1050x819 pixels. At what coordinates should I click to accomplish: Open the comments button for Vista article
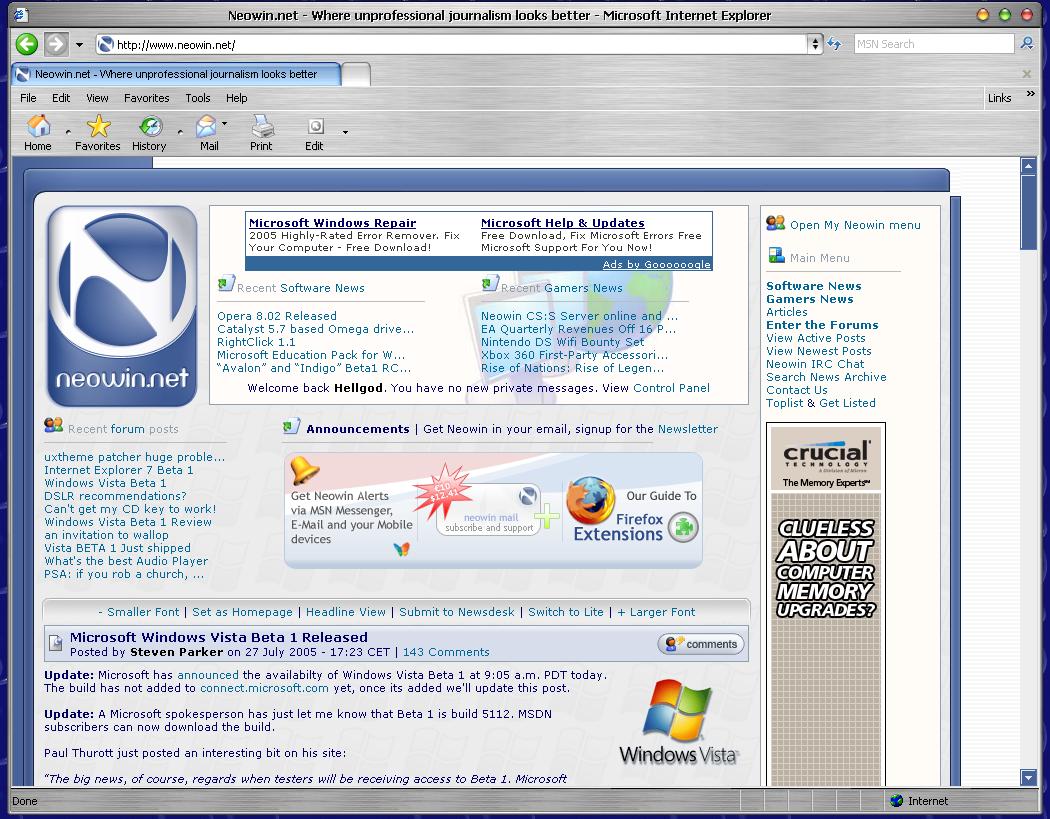pos(701,644)
